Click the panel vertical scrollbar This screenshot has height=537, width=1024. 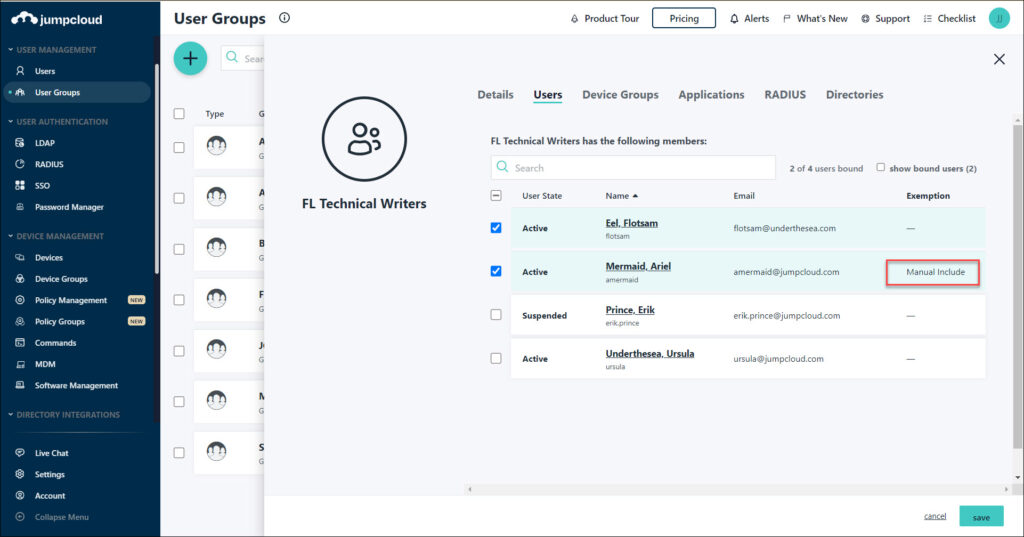(1017, 286)
